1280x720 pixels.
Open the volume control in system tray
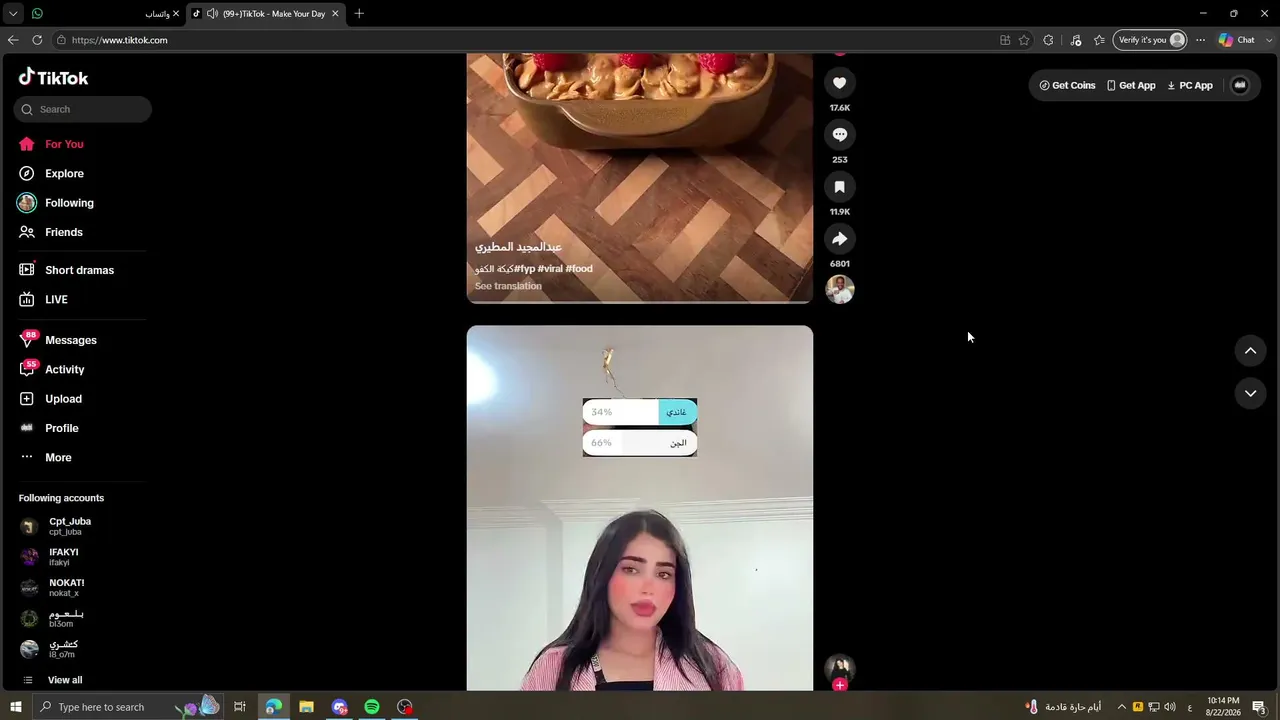[x=1170, y=707]
